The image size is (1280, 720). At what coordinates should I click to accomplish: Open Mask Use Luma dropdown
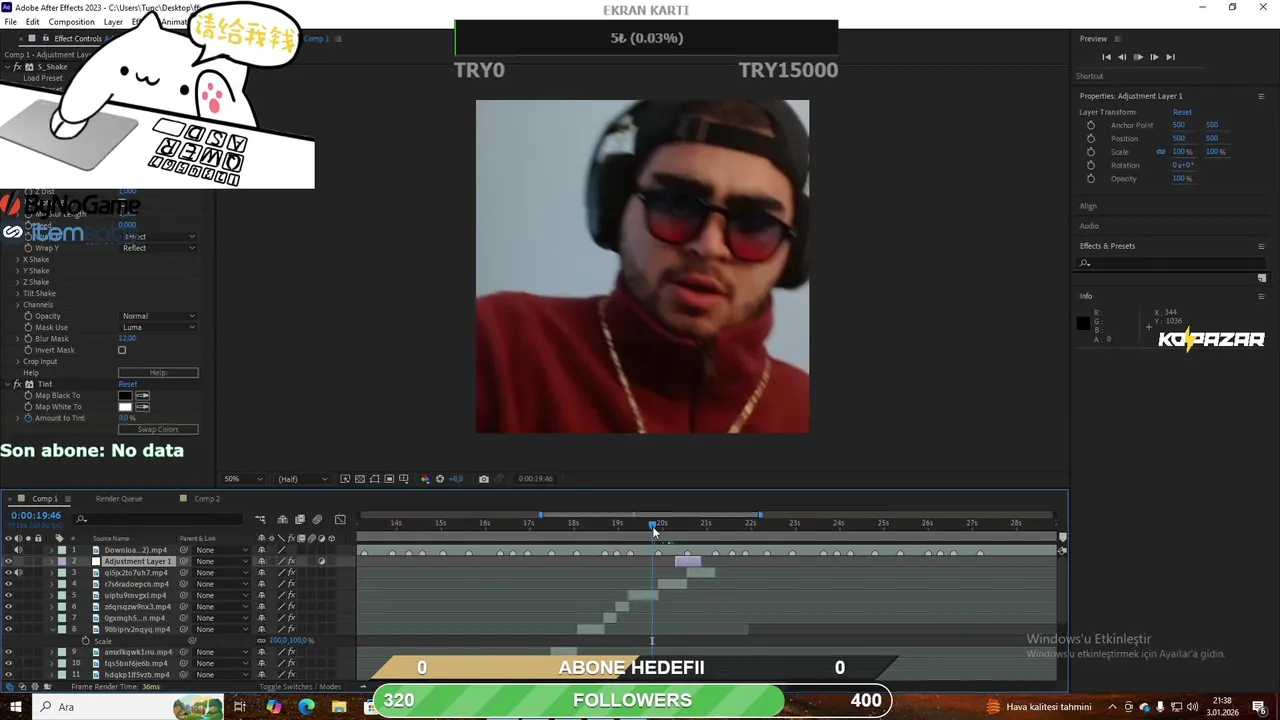[158, 327]
